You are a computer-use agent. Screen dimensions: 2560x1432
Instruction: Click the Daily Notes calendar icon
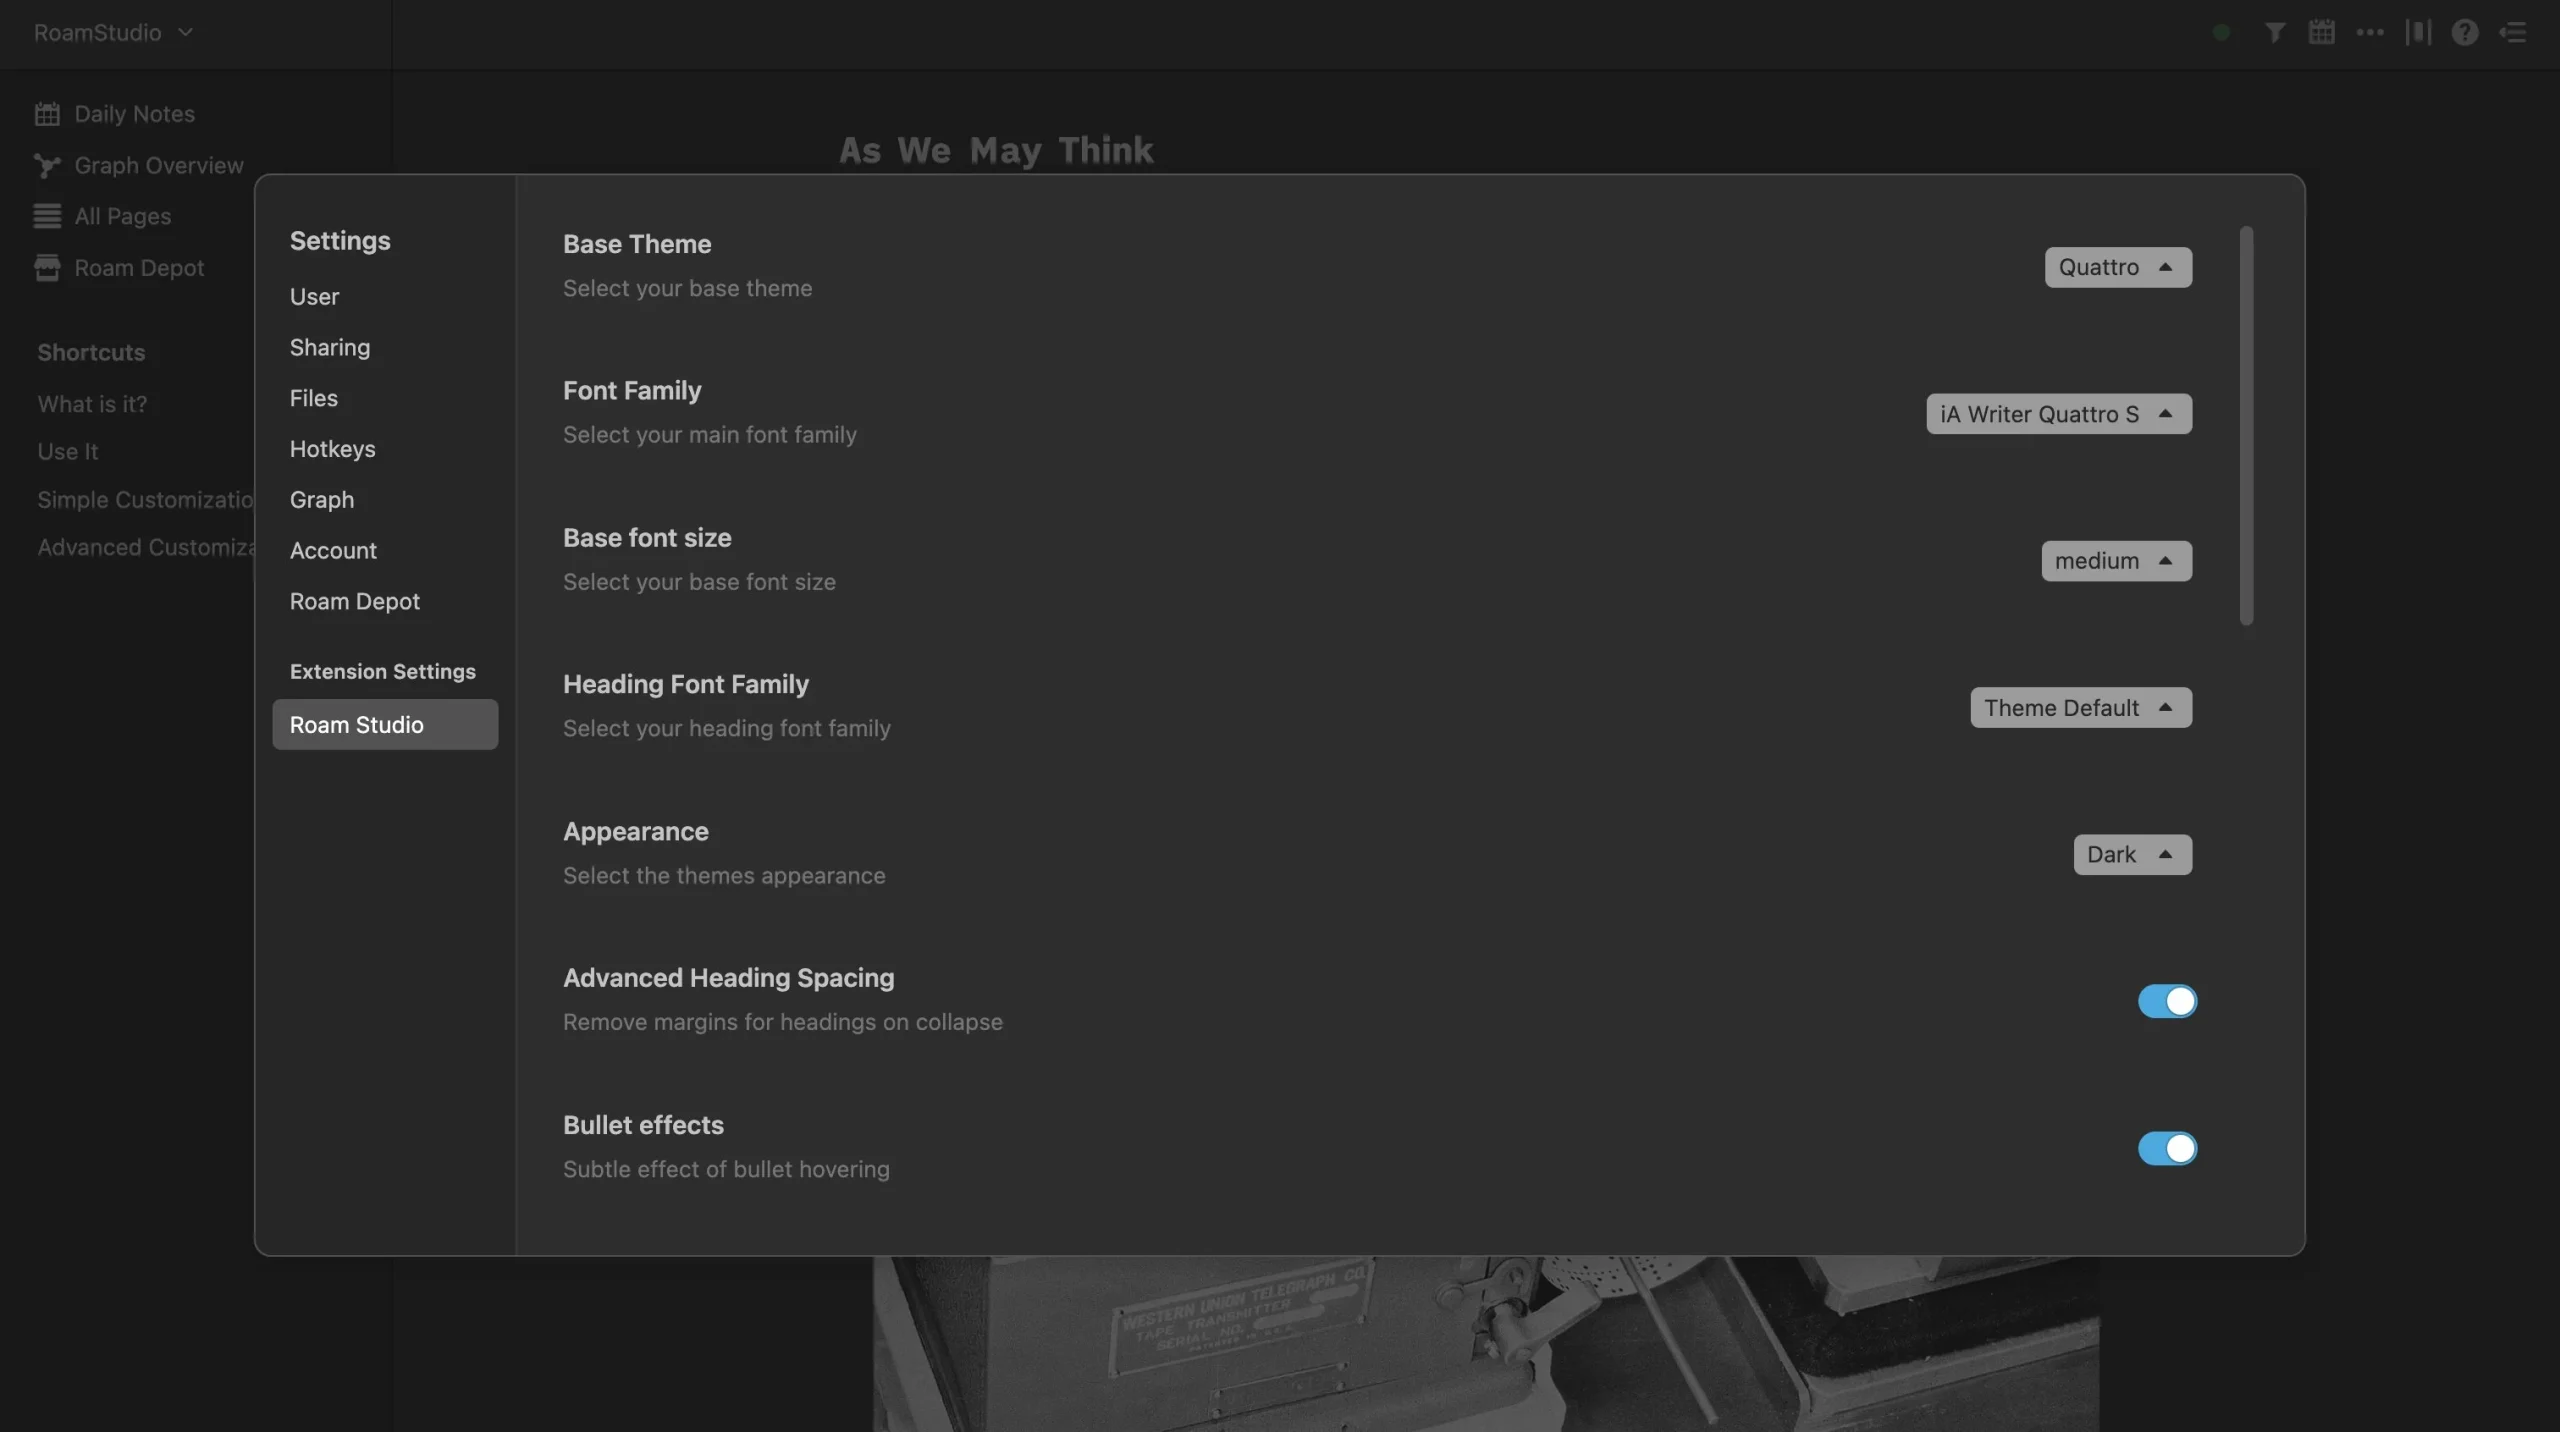(47, 114)
